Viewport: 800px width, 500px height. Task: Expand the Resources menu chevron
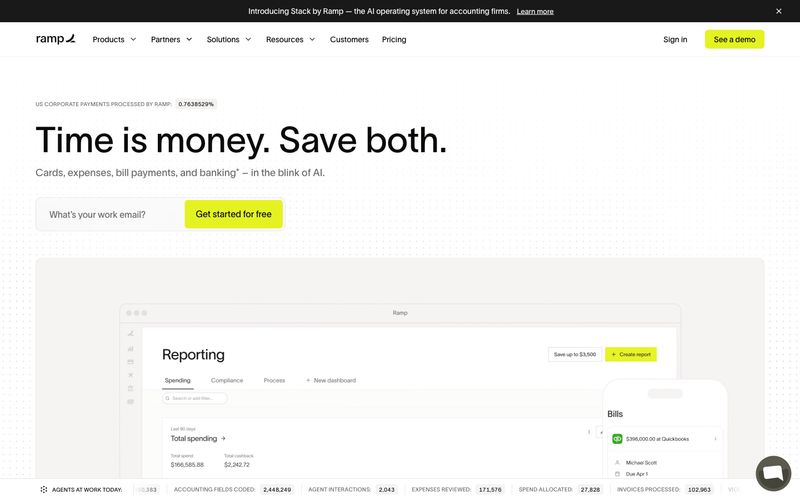312,39
